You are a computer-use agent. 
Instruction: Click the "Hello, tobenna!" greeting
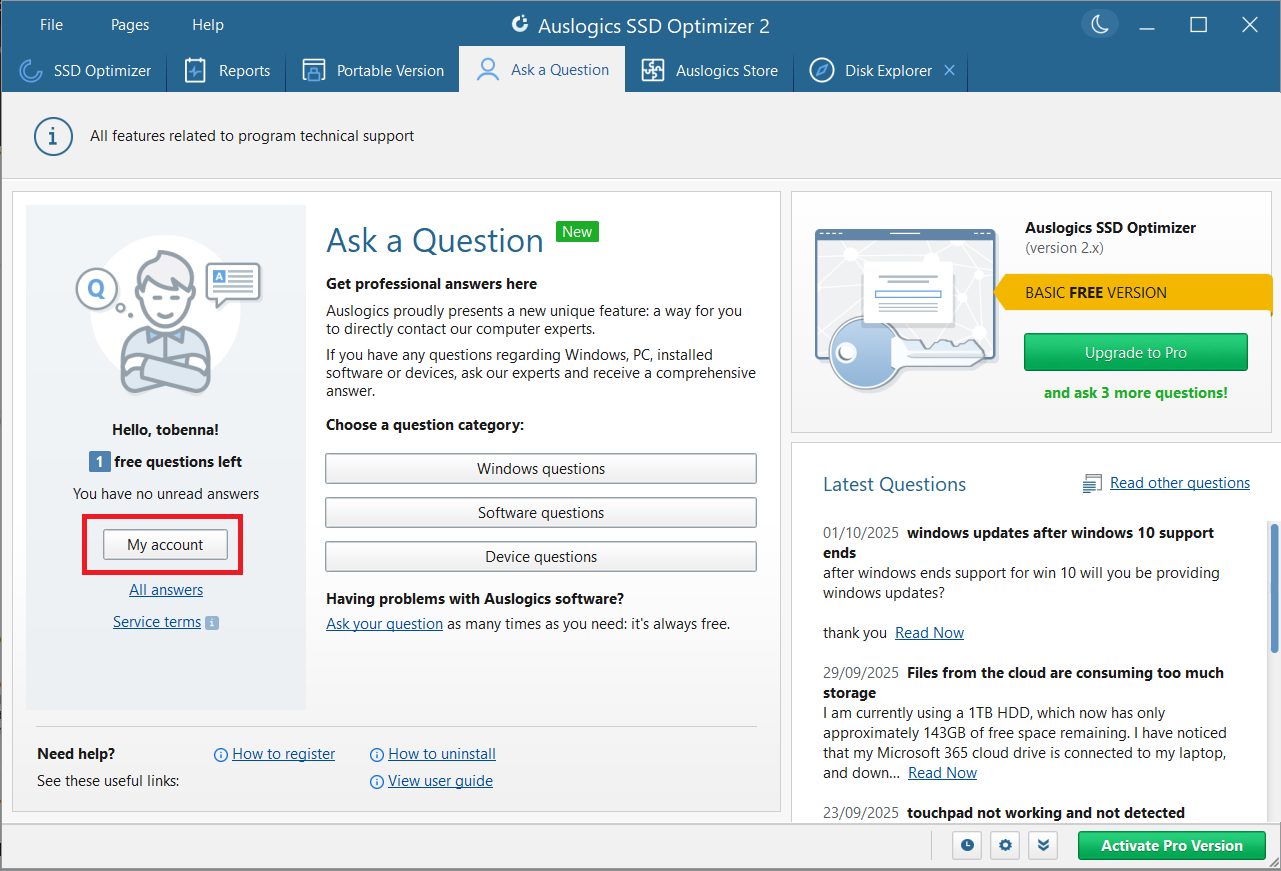pos(165,430)
